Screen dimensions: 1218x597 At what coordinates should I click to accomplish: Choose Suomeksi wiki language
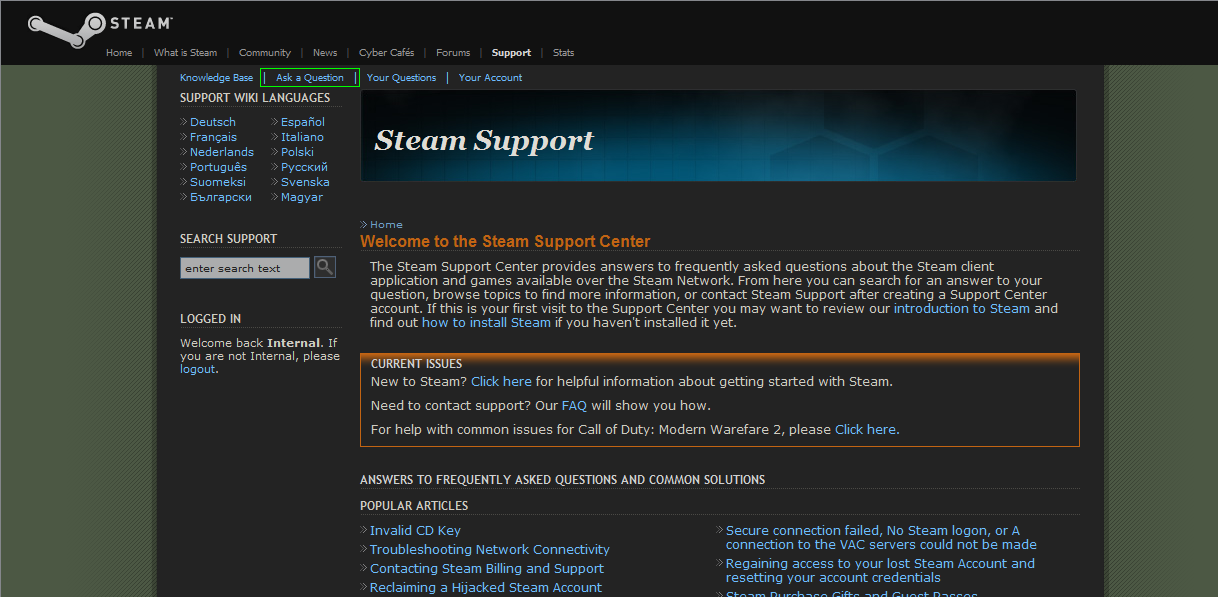pyautogui.click(x=218, y=182)
